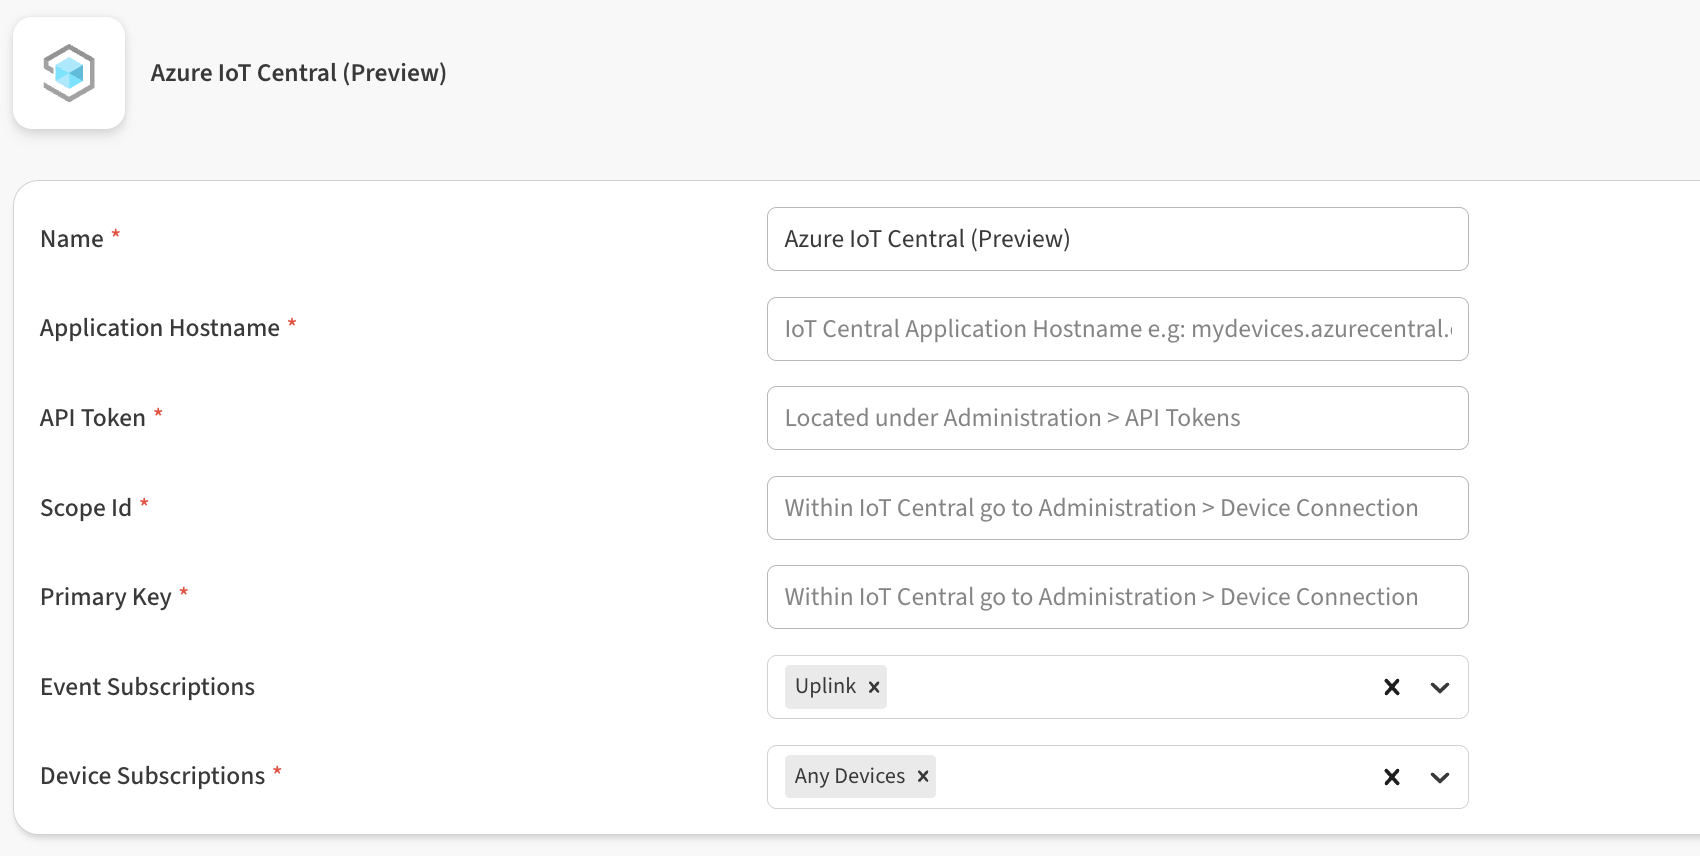1700x856 pixels.
Task: Click the Primary Key label
Action: [106, 597]
